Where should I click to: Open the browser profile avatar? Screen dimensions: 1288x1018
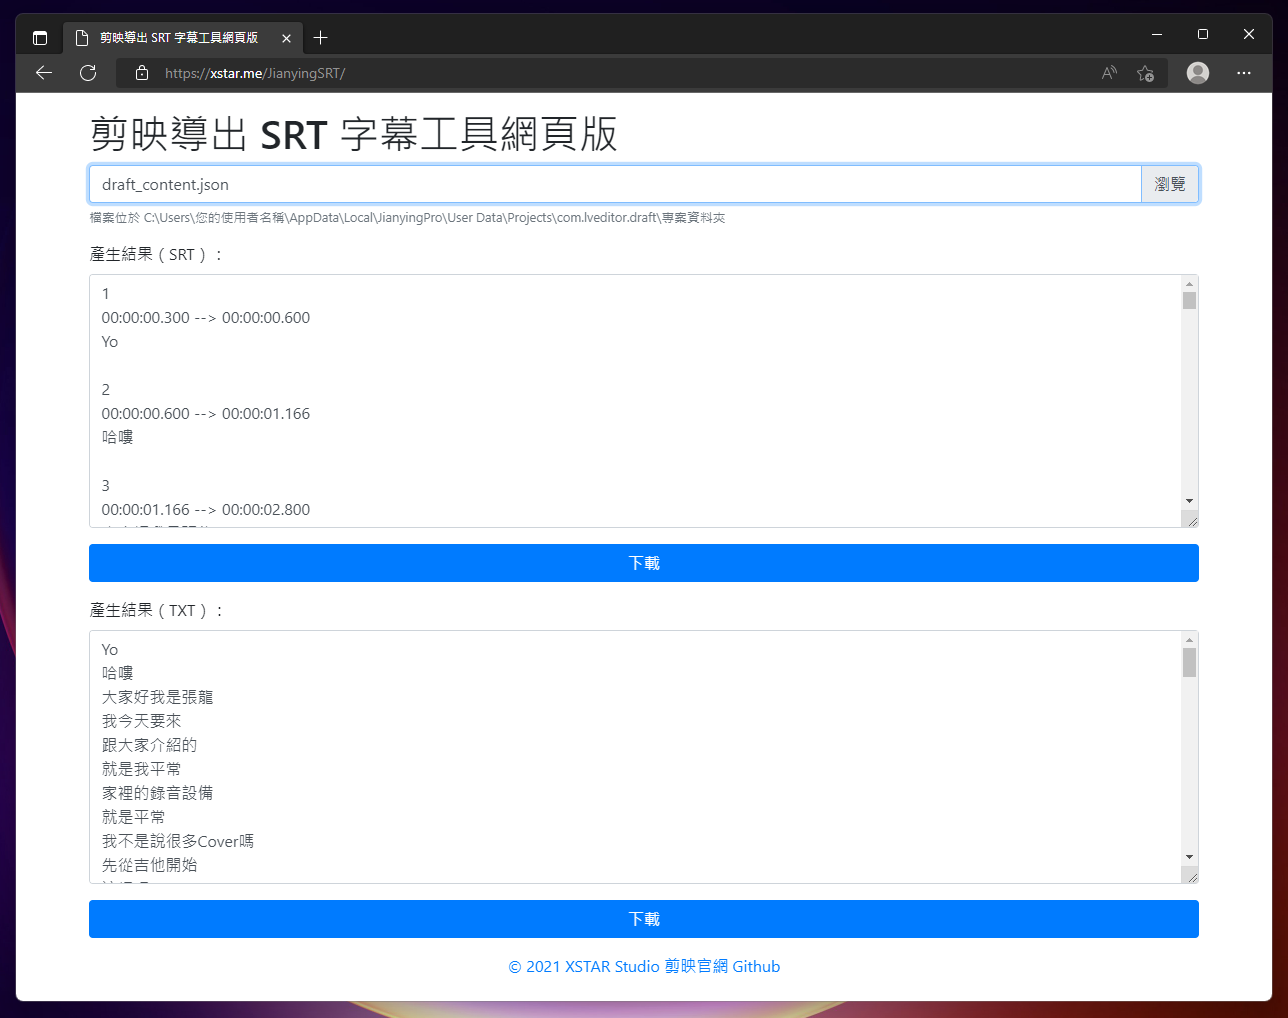point(1198,73)
